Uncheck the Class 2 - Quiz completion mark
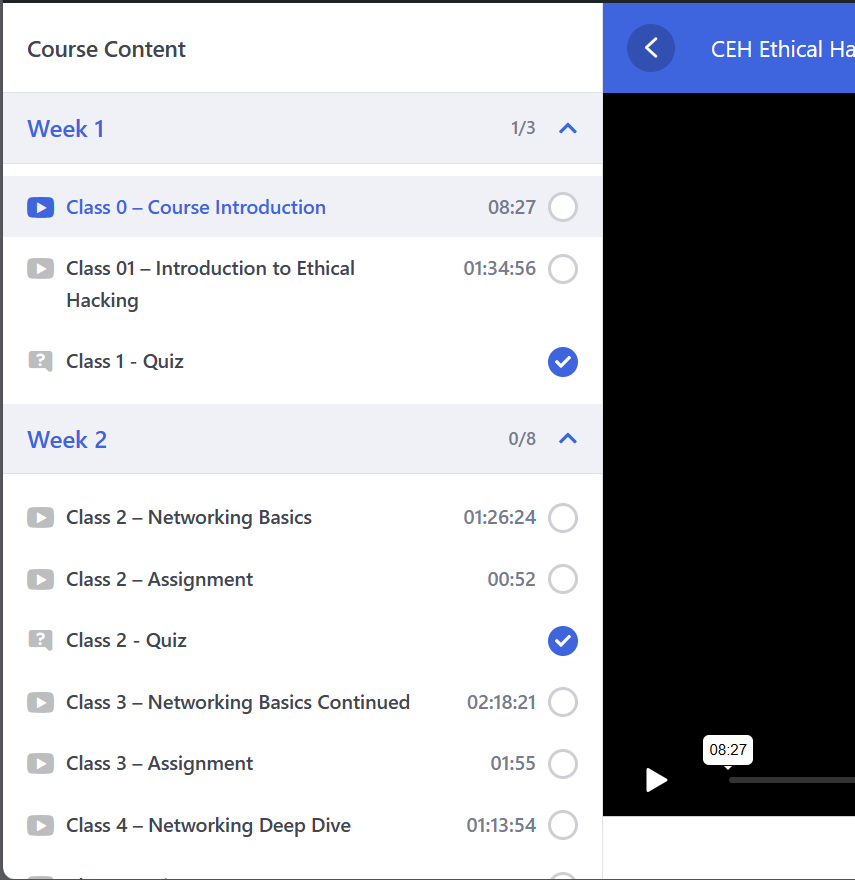The image size is (855, 880). pos(563,641)
